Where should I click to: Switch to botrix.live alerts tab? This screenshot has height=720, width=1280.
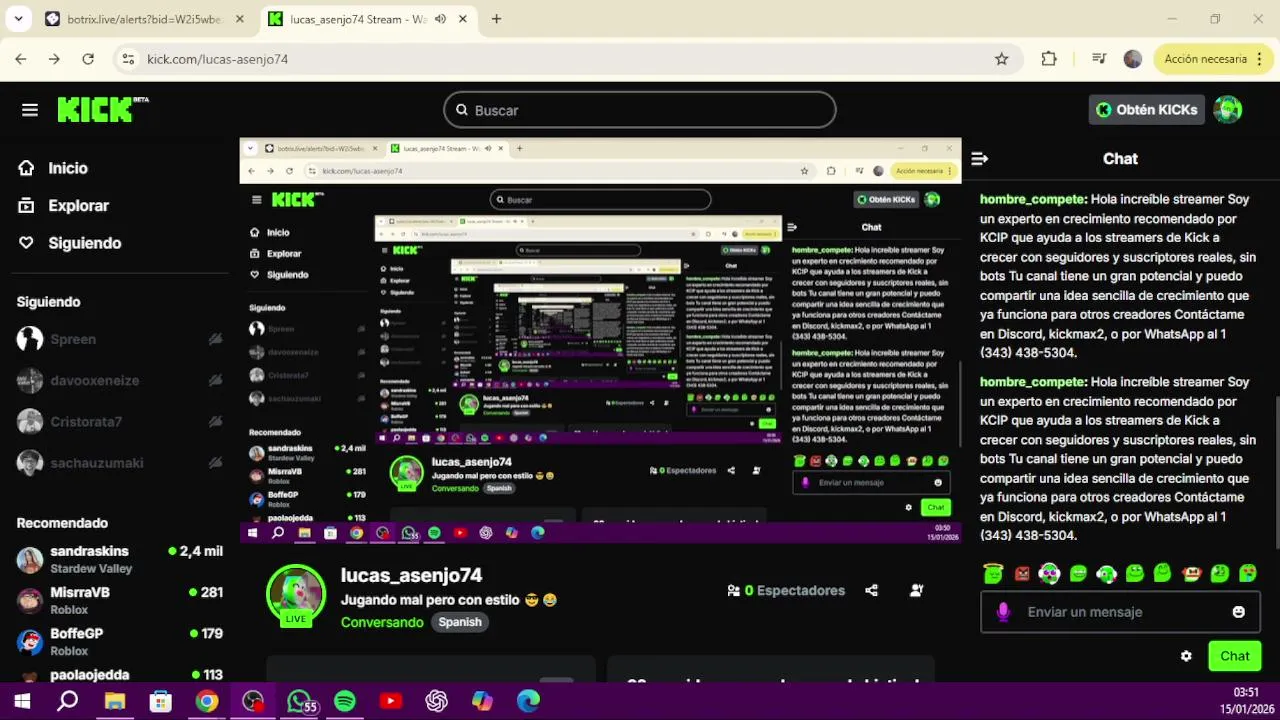[x=145, y=19]
